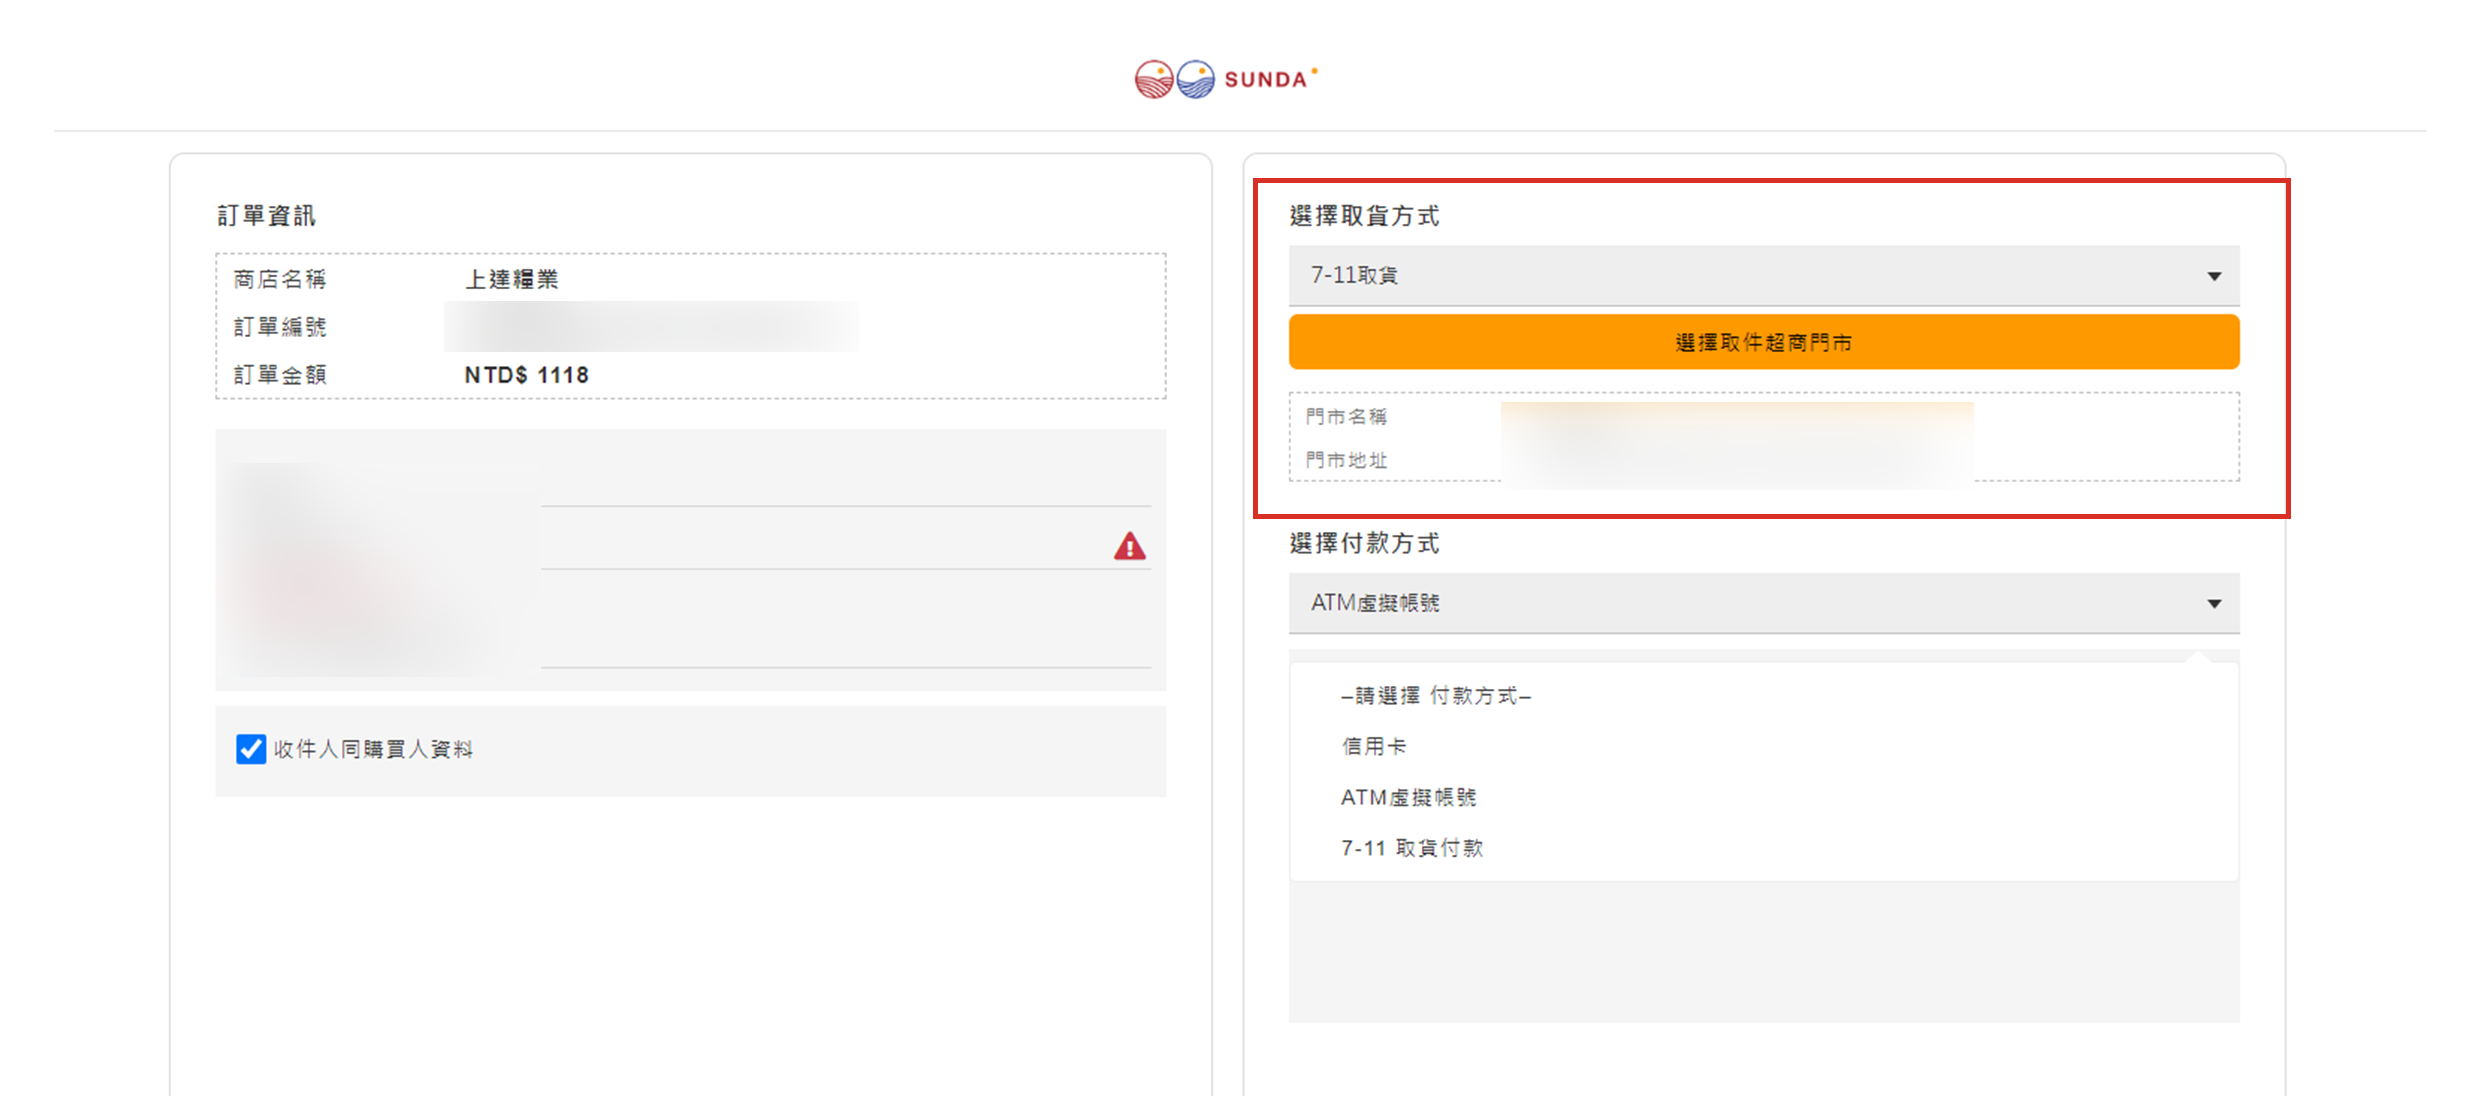Viewport: 2480px width, 1096px height.
Task: Select the –請選擇 付款方式– placeholder option
Action: 1436,695
